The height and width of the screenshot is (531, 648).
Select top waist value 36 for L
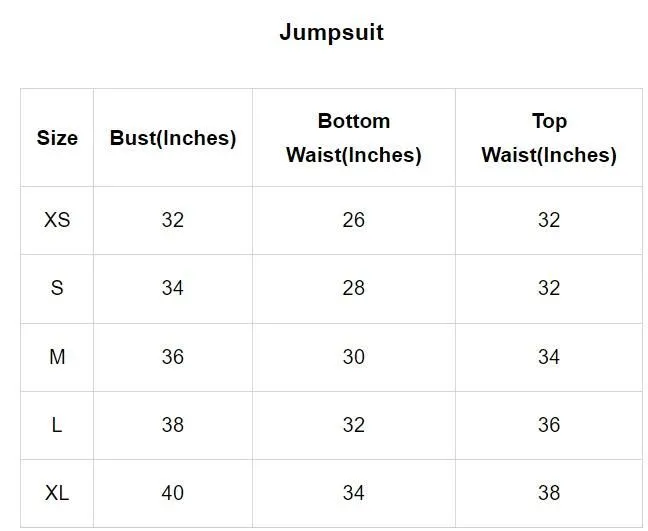(549, 425)
